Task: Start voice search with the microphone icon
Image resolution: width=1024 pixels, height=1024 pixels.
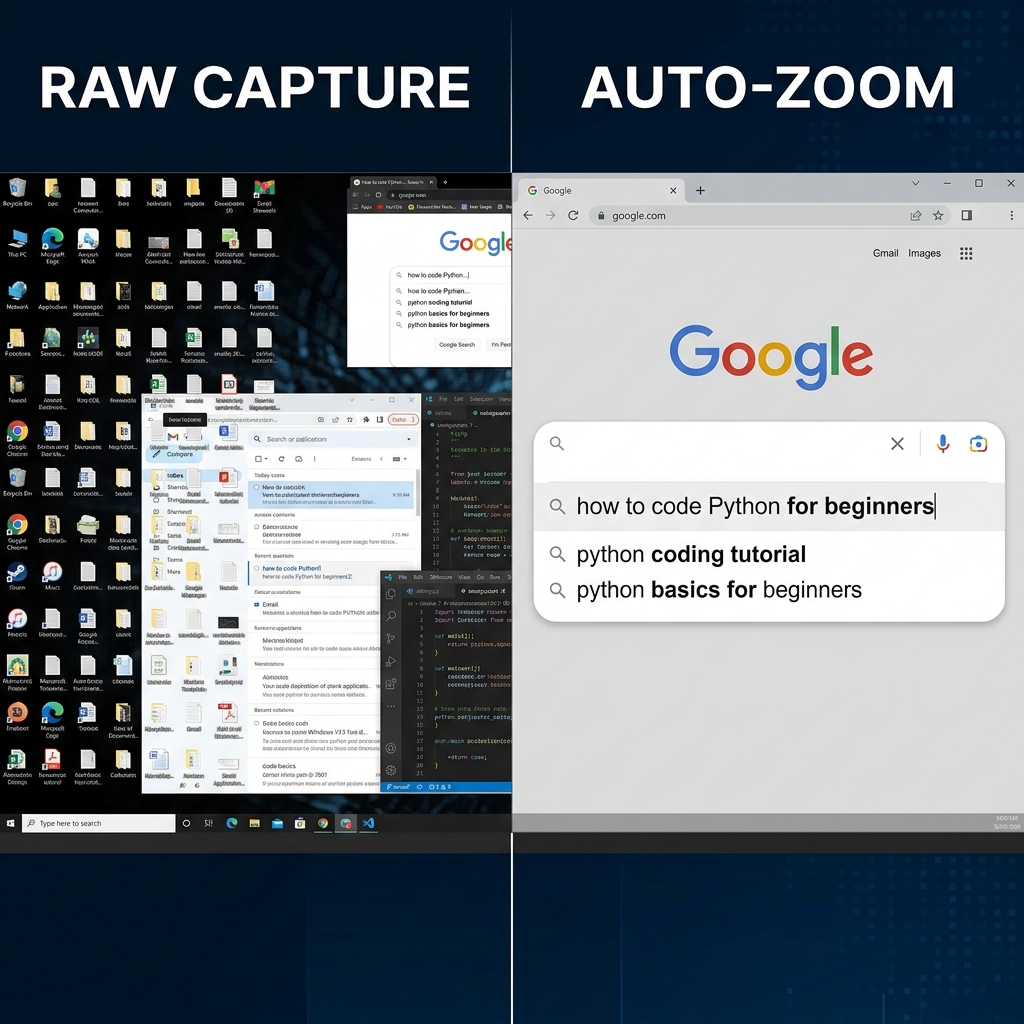Action: 942,444
